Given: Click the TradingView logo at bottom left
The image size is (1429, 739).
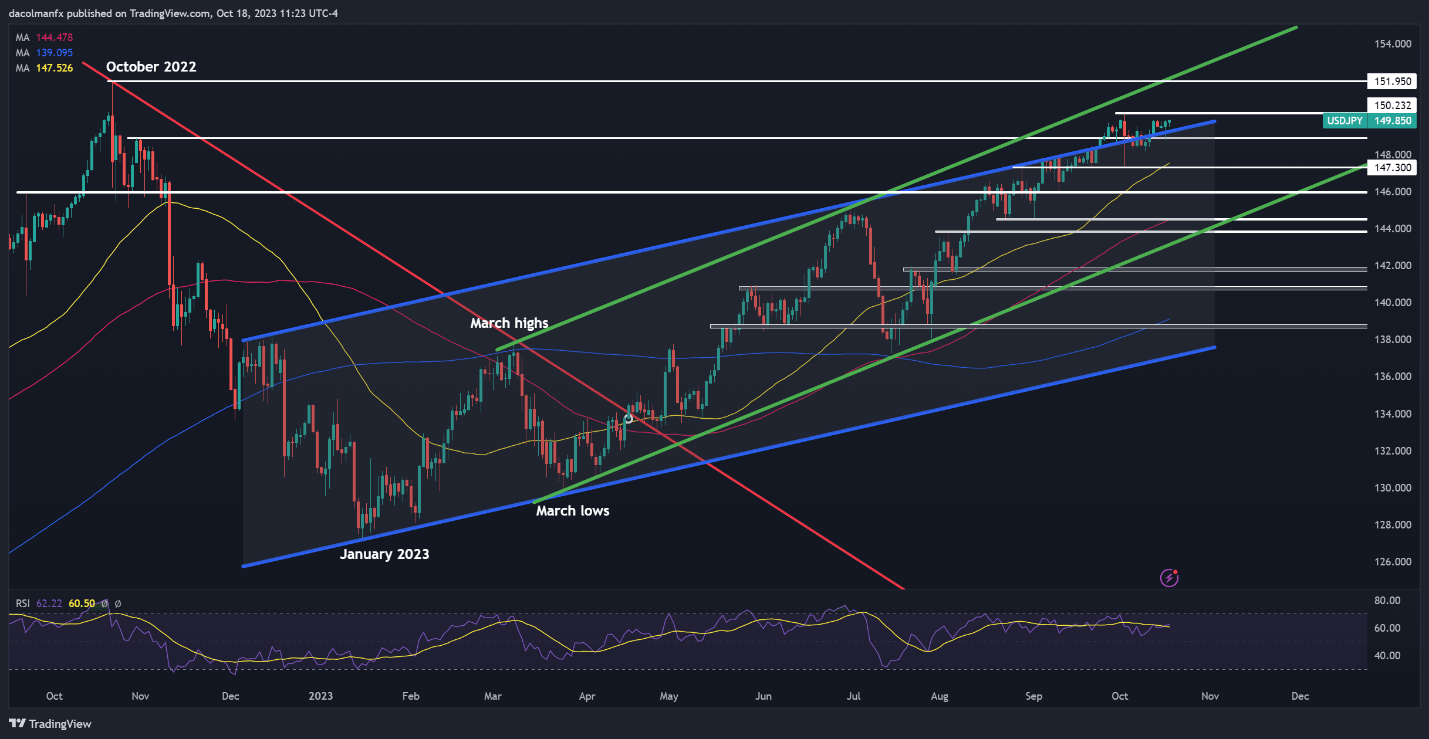Looking at the screenshot, I should point(48,724).
